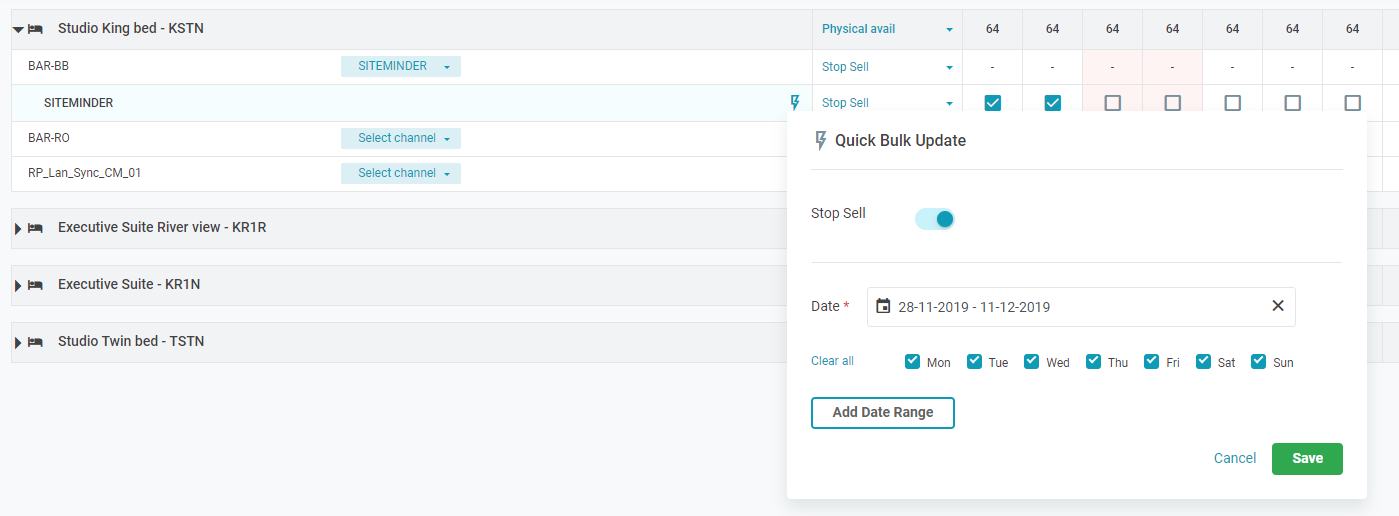This screenshot has height=516, width=1399.
Task: Open the SITEMINDER channel dropdown for BAR-BB
Action: [401, 66]
